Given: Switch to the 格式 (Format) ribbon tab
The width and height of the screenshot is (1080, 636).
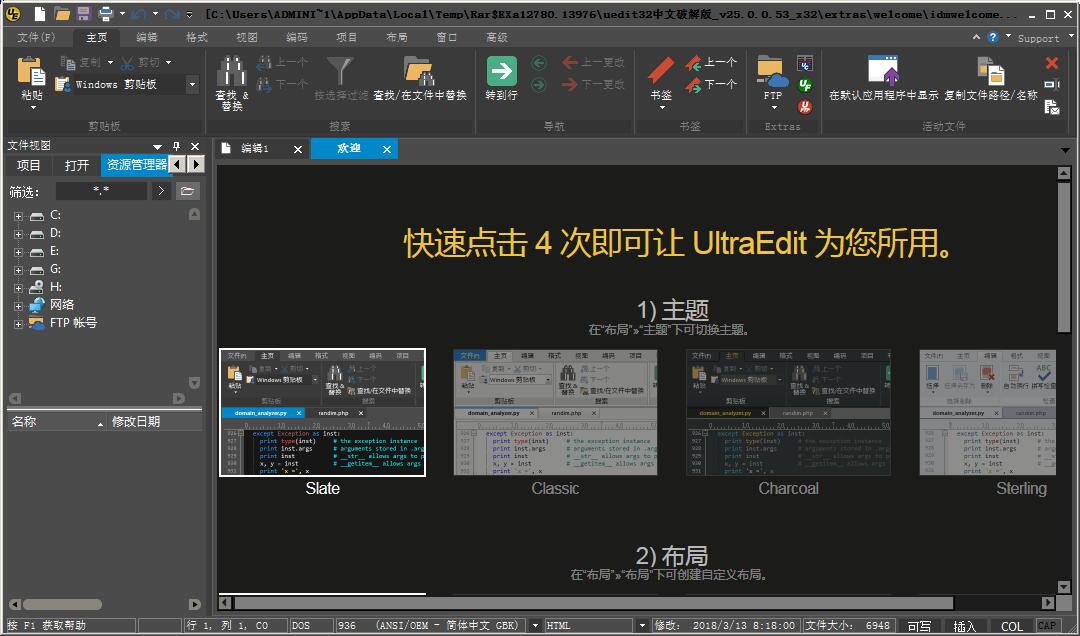Looking at the screenshot, I should coord(197,37).
